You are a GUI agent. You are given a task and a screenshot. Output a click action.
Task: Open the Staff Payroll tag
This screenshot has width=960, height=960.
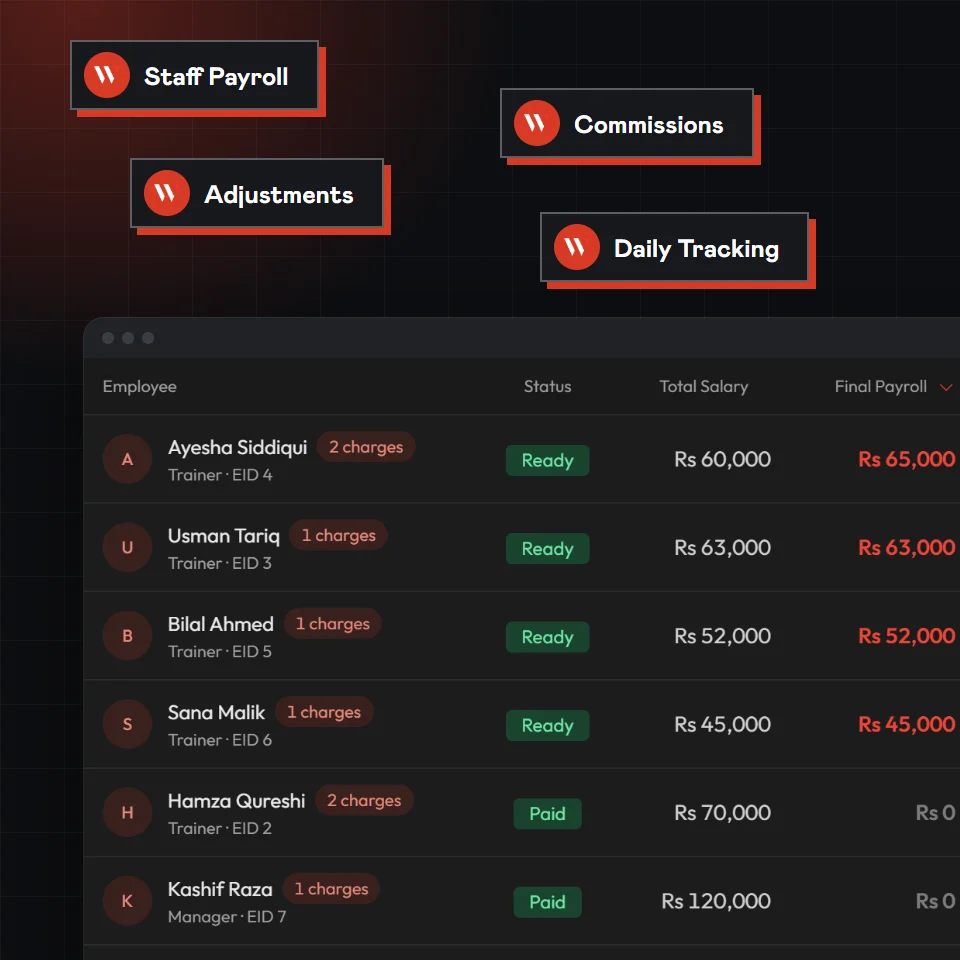[x=195, y=75]
